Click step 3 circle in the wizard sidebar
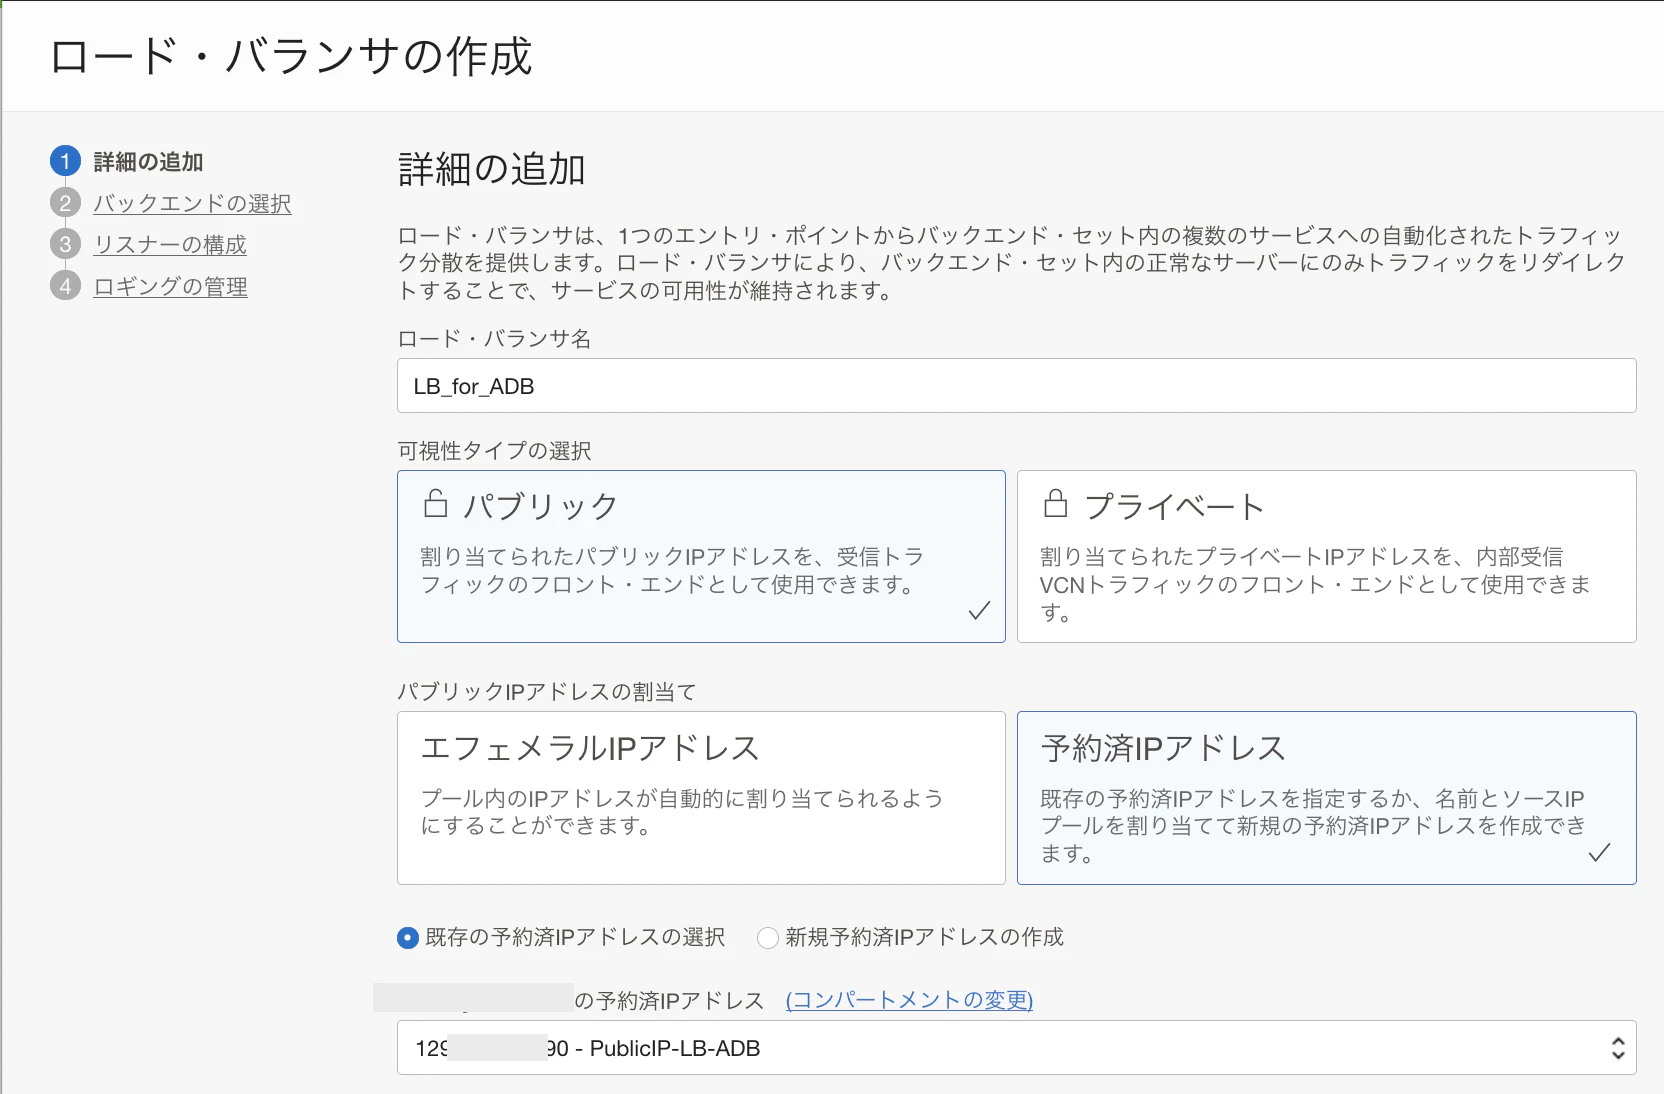The width and height of the screenshot is (1664, 1094). [65, 244]
